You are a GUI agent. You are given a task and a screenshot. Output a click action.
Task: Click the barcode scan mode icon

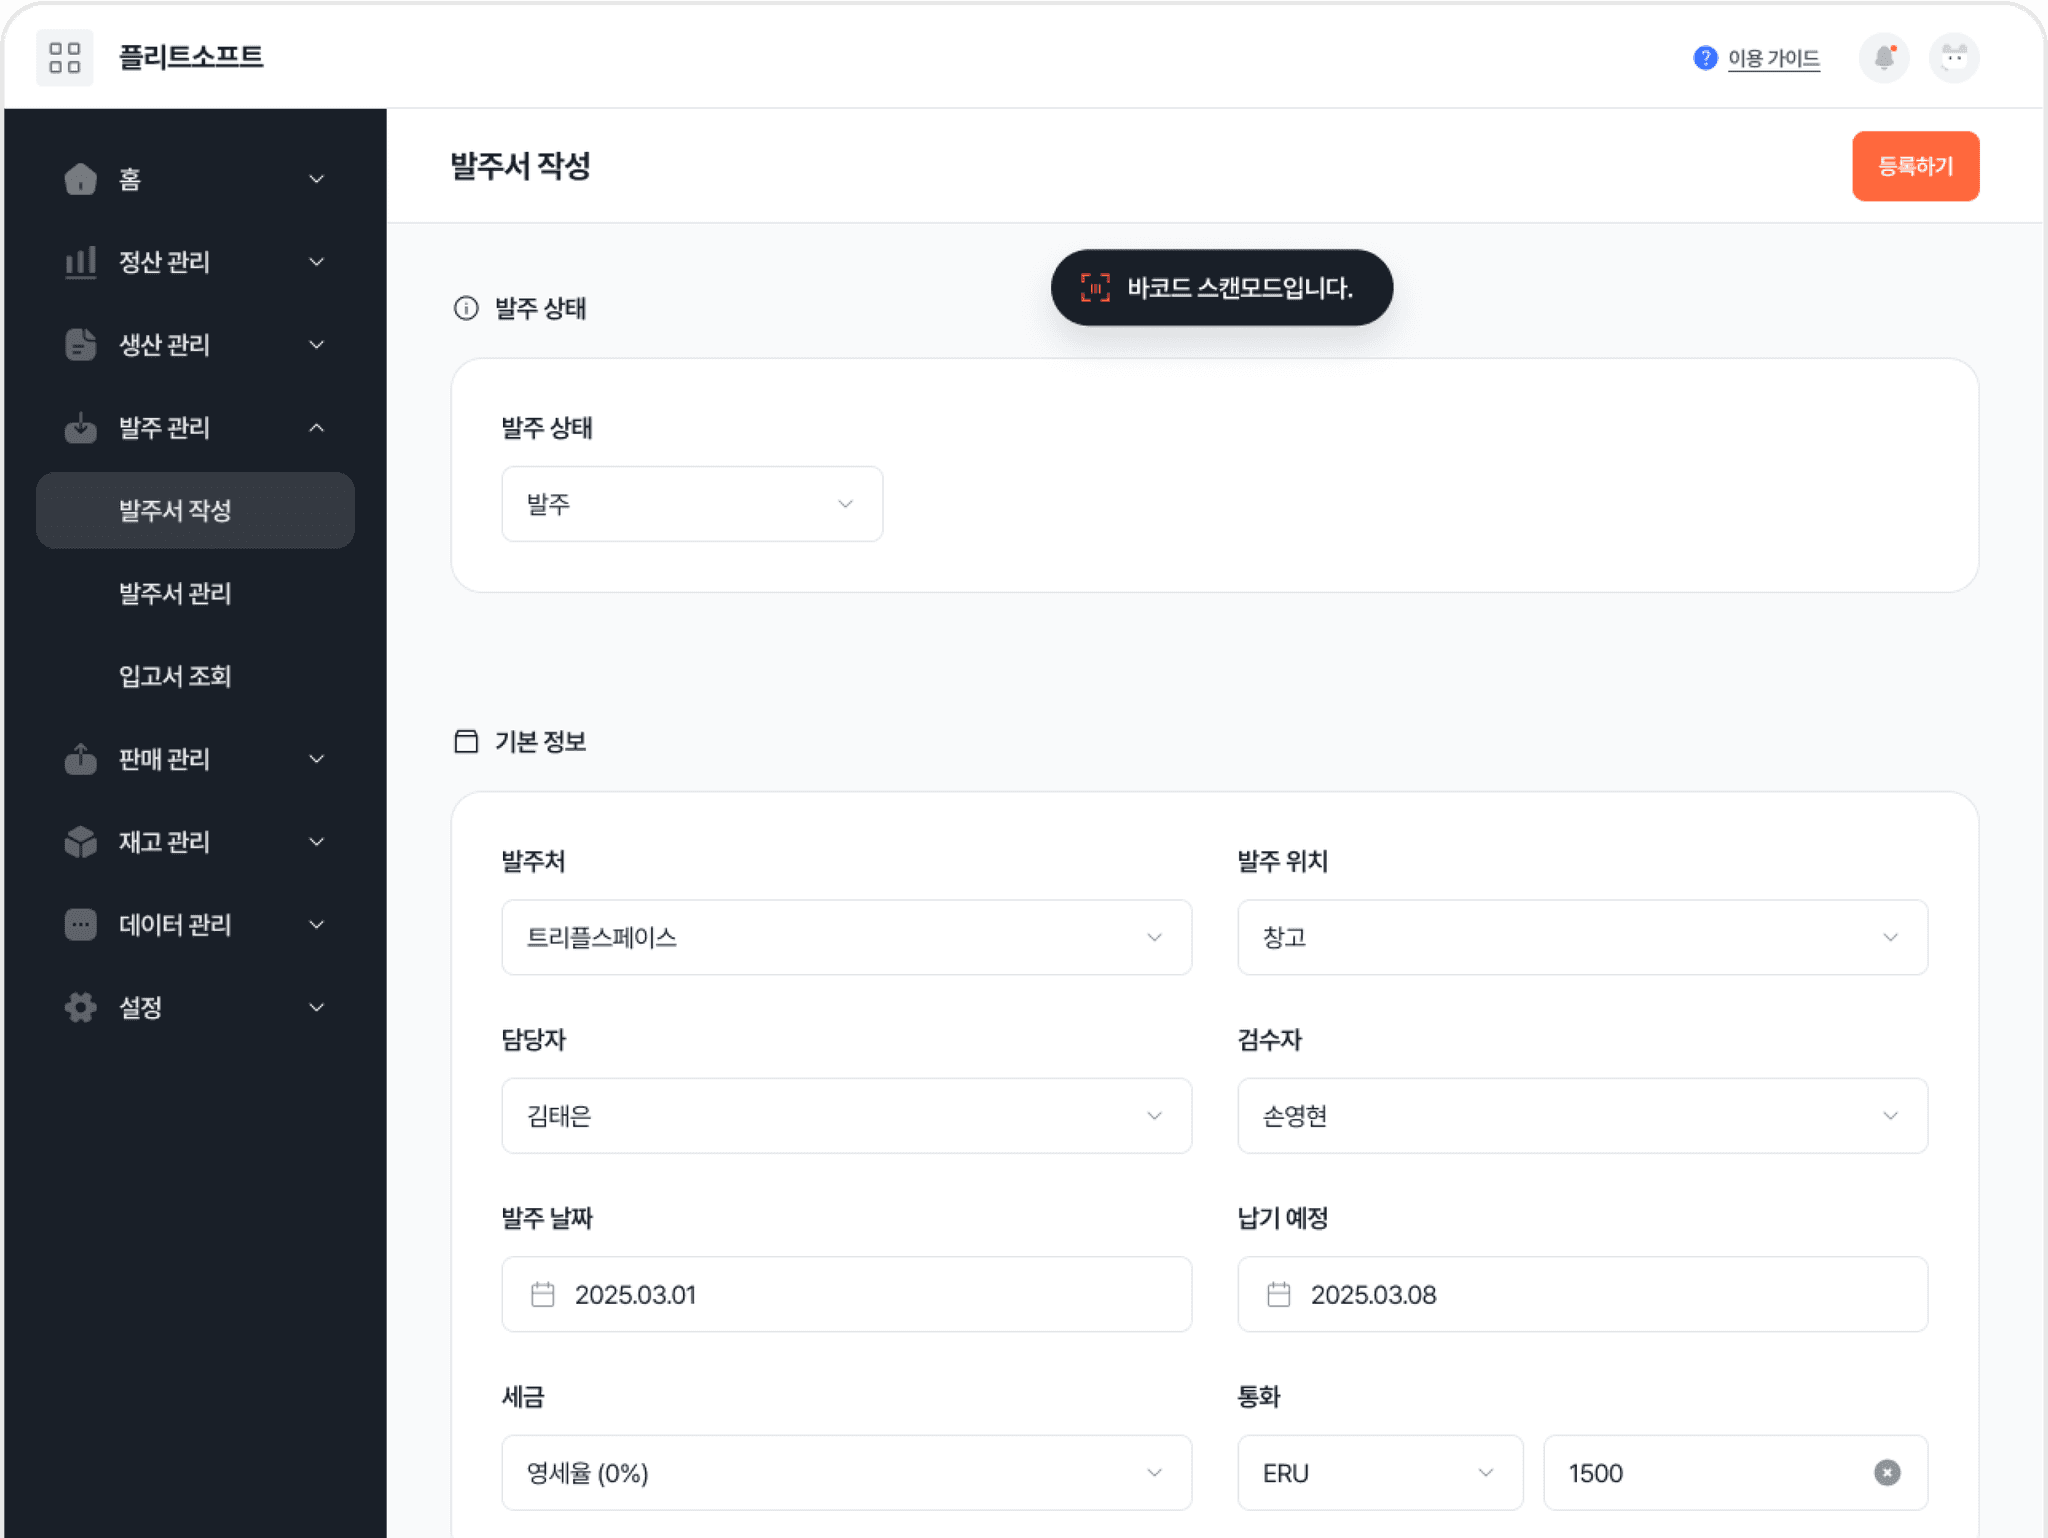coord(1095,288)
